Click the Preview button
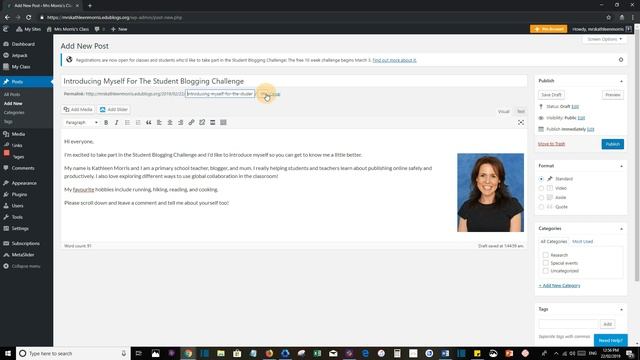This screenshot has height=360, width=640. 613,95
